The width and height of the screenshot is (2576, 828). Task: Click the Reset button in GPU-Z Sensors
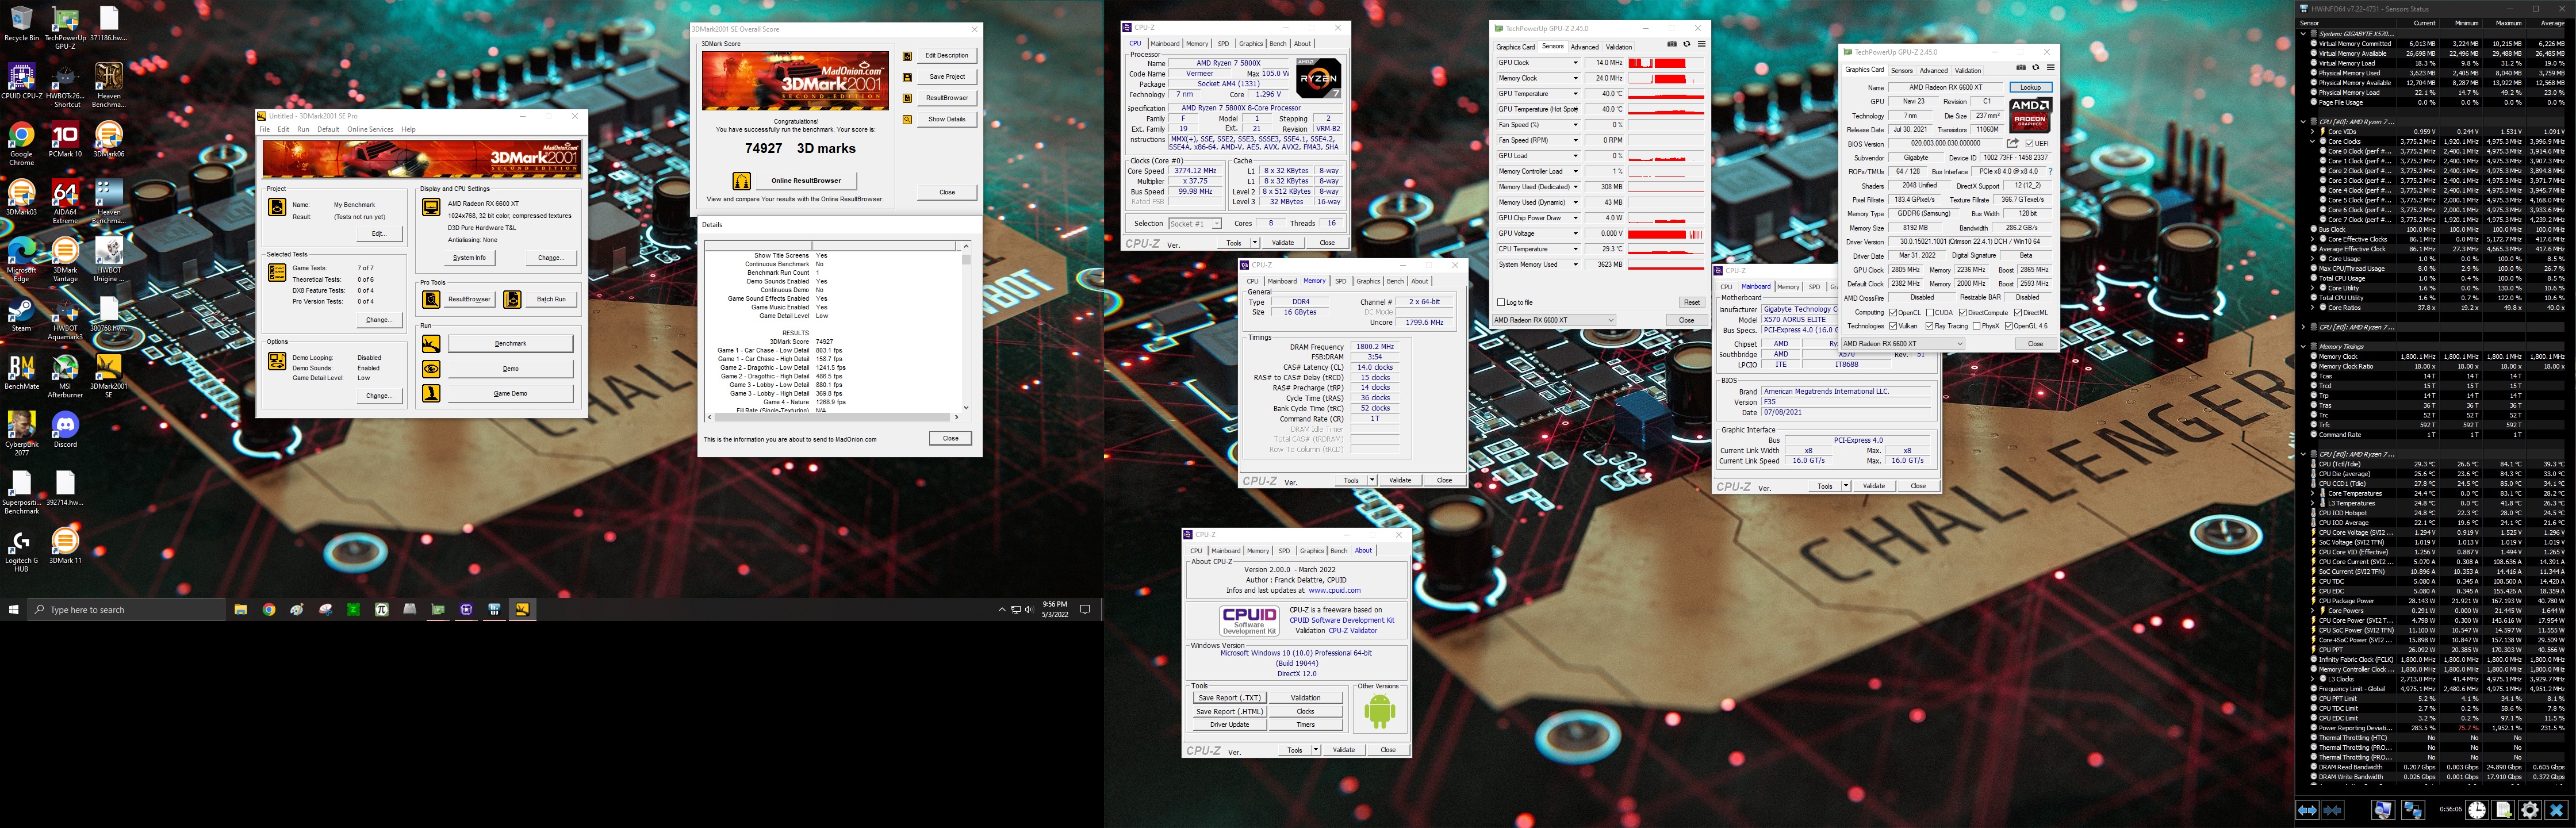pos(1691,302)
